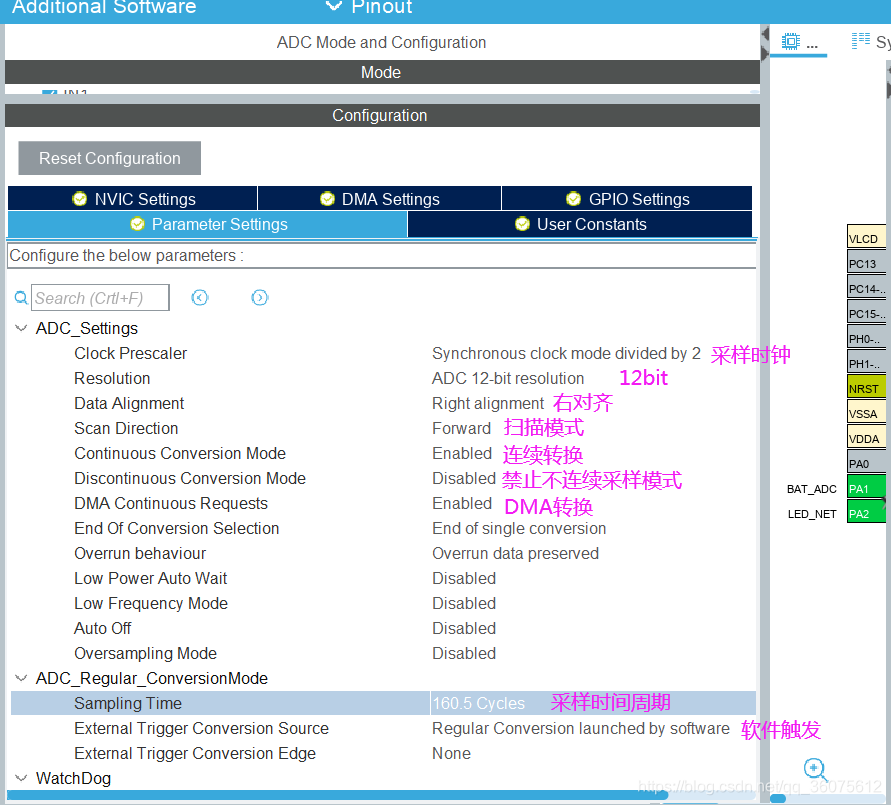Screen dimensions: 891x805
Task: Collapse the ADC_Settings section
Action: pyautogui.click(x=21, y=328)
